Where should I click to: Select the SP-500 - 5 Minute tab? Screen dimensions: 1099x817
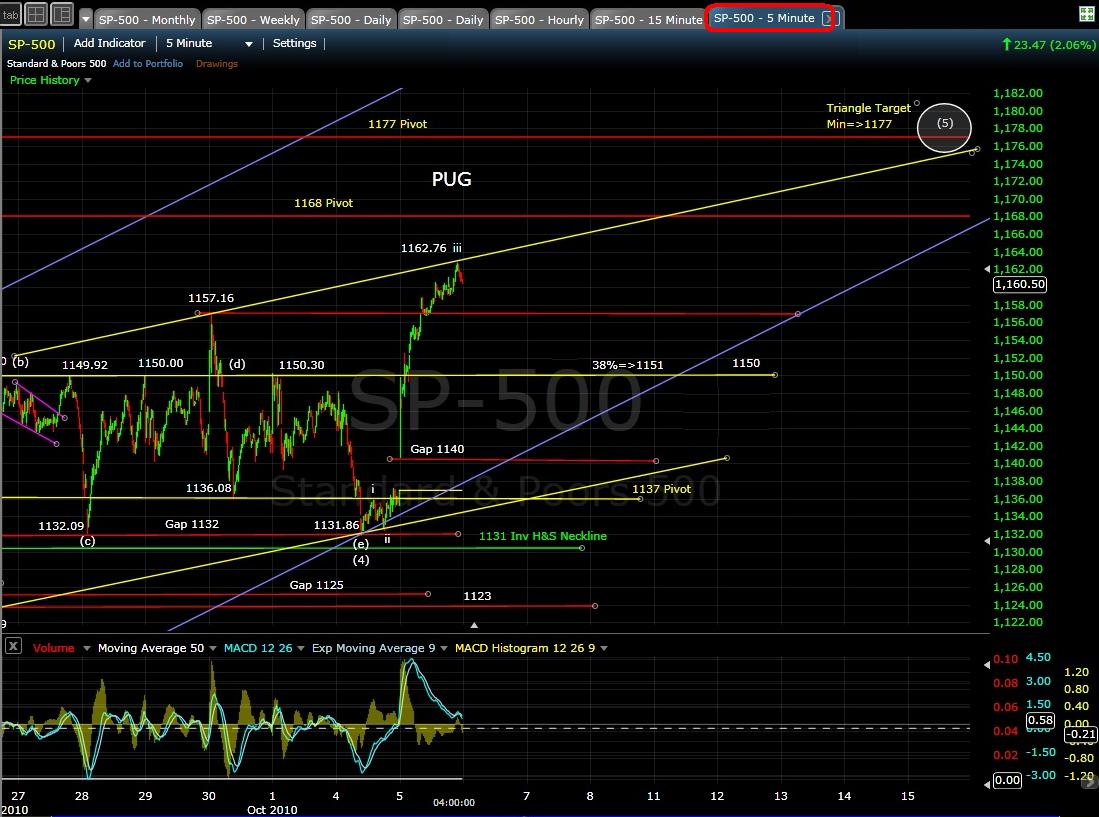tap(764, 18)
